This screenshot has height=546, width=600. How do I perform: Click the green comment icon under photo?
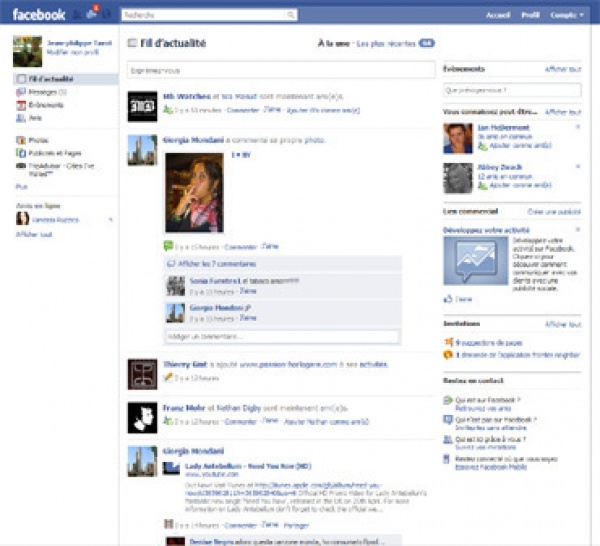point(168,246)
